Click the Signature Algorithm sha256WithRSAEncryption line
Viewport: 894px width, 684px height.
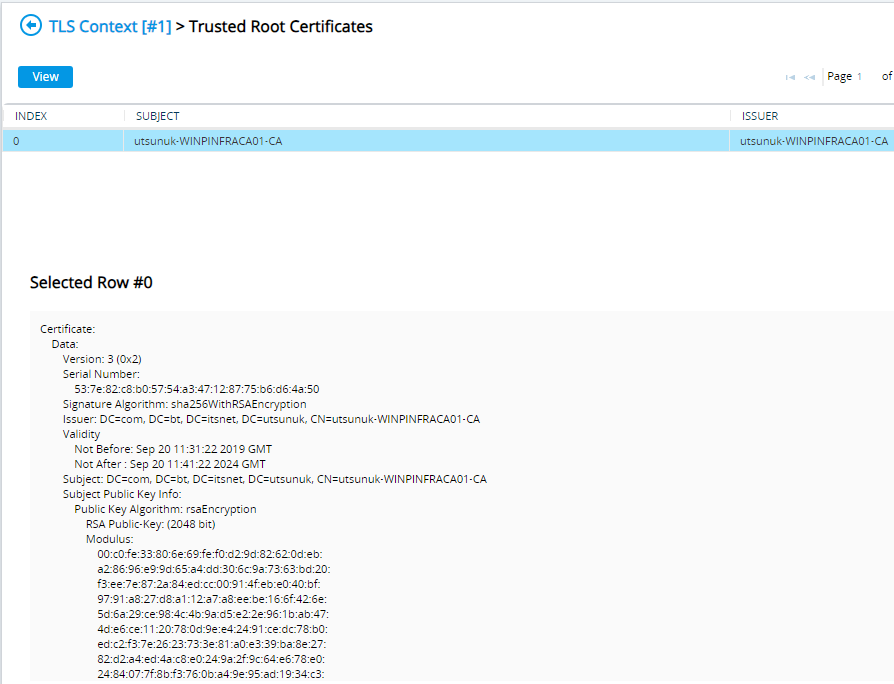tap(185, 404)
